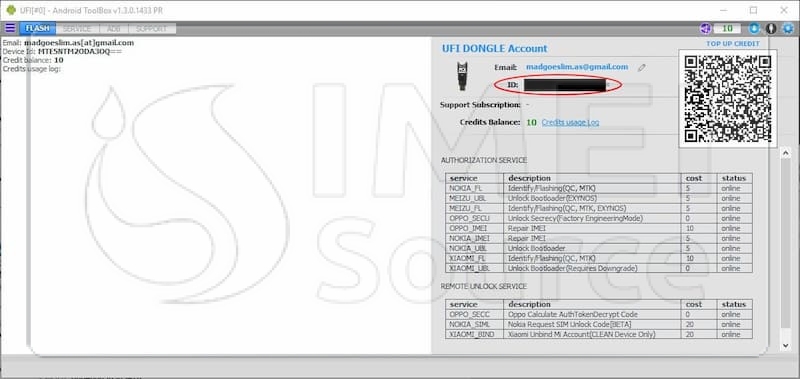Open the ADB tab
This screenshot has height=379, width=800.
point(114,29)
